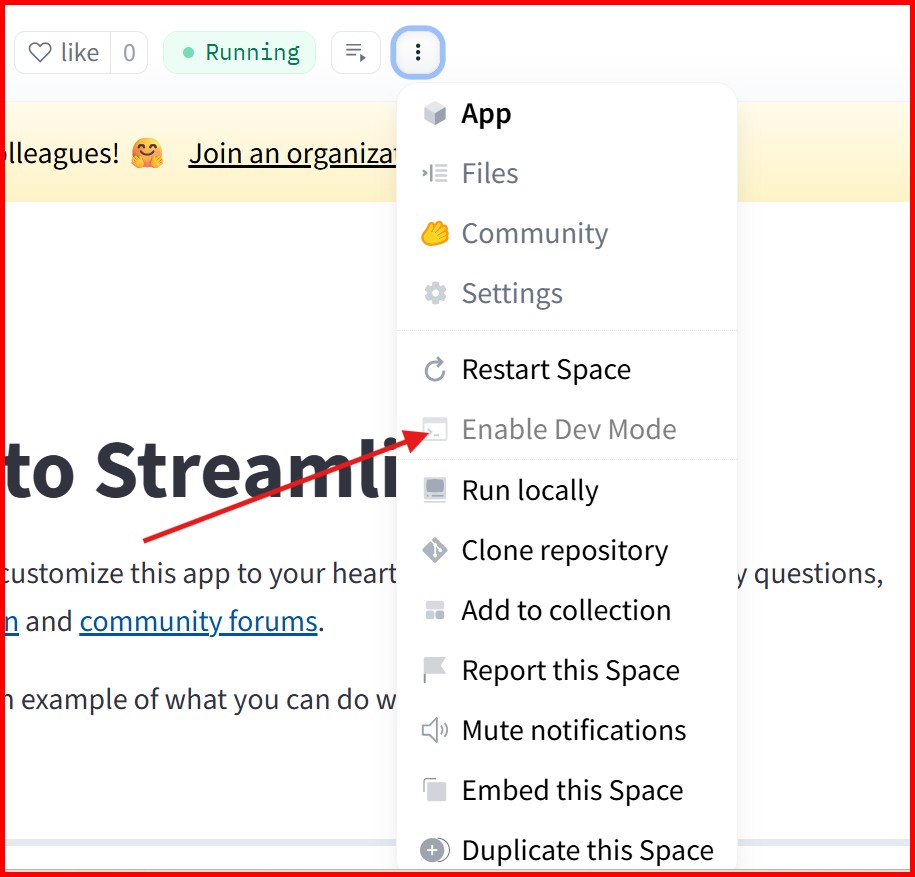Click the plus circle Duplicate icon

(x=435, y=850)
